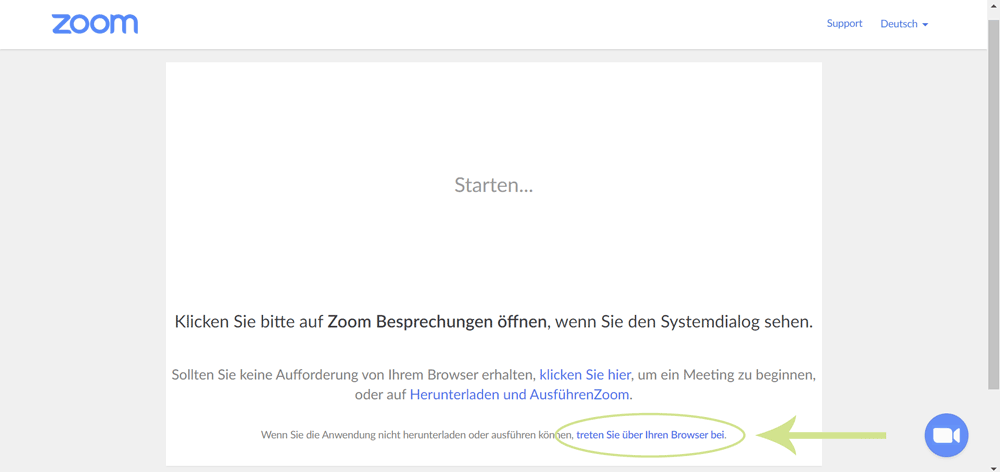Click the green arrow pointing at browser link
The image size is (1000, 472).
pos(820,435)
